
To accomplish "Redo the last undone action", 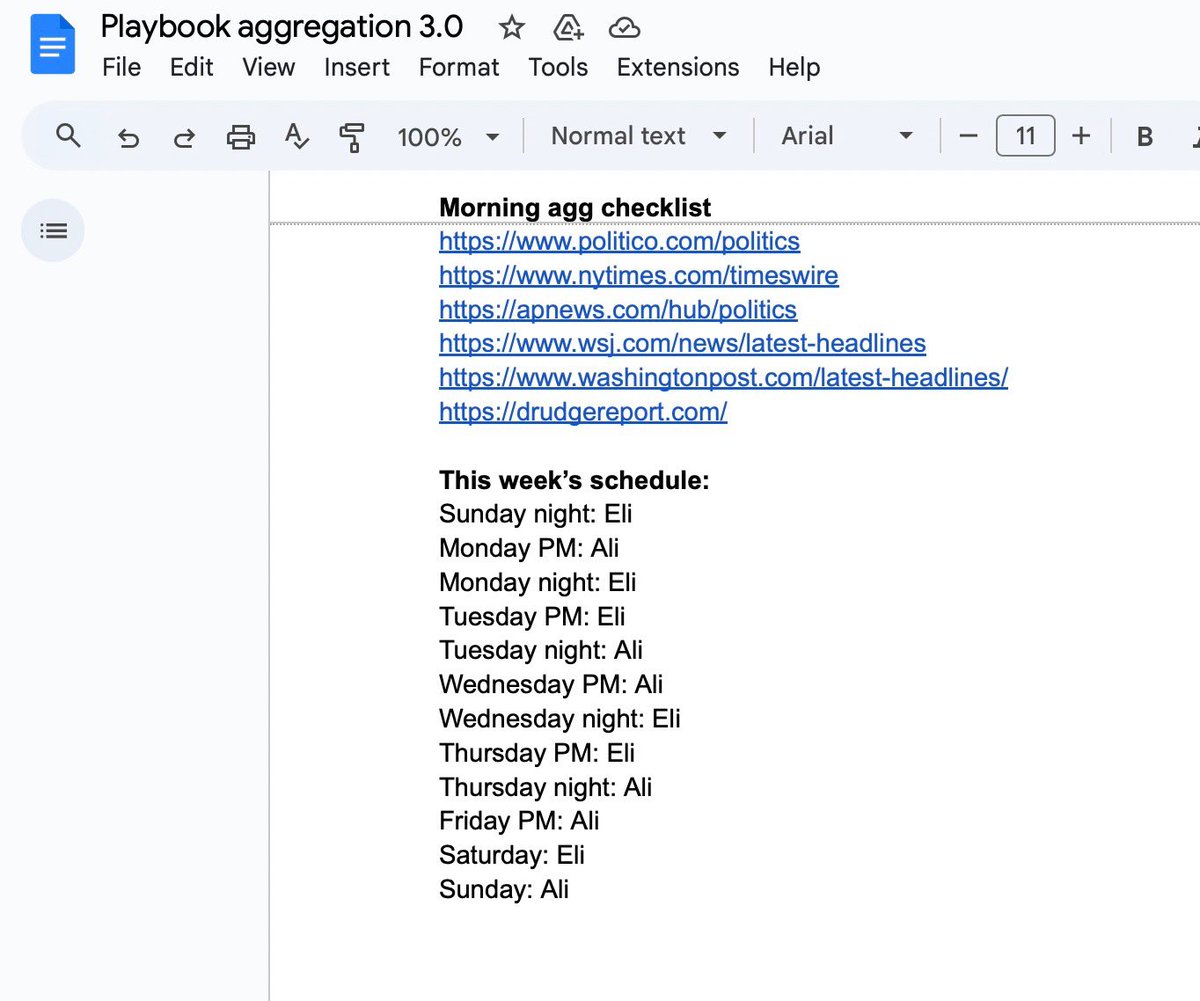I will tap(184, 137).
